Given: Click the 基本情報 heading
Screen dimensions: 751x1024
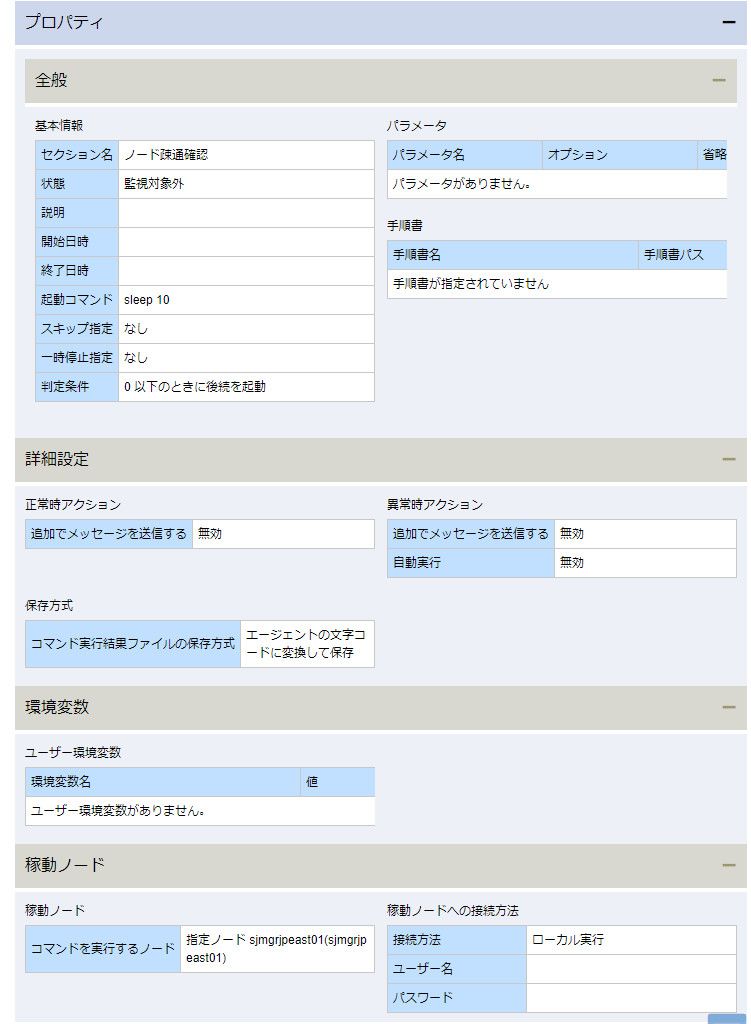Looking at the screenshot, I should pos(59,125).
